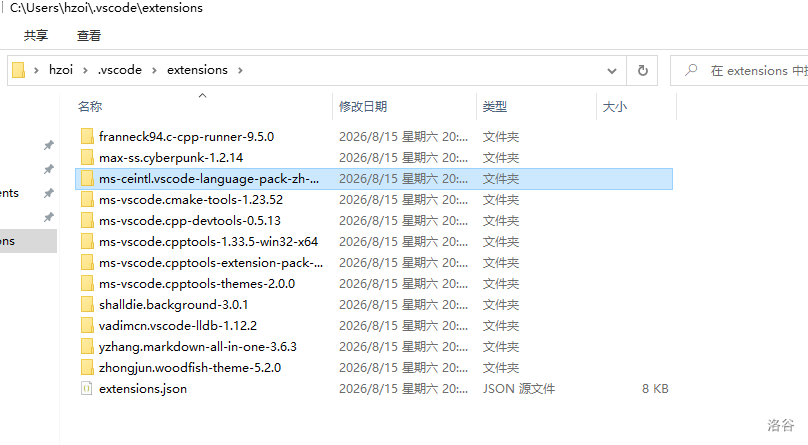Click the vadimcn.vscode-lldb-1.12.2 folder icon
This screenshot has height=445, width=808.
click(x=87, y=326)
